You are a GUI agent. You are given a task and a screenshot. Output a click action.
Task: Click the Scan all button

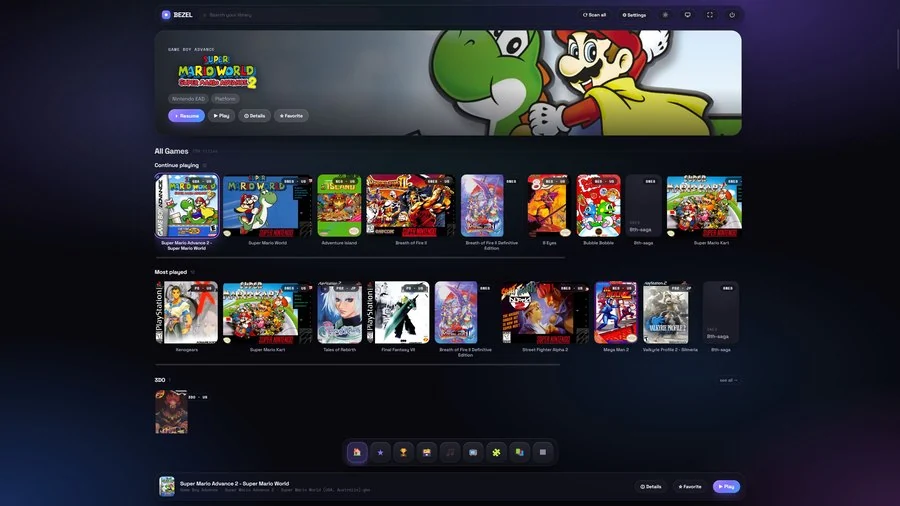tap(595, 15)
